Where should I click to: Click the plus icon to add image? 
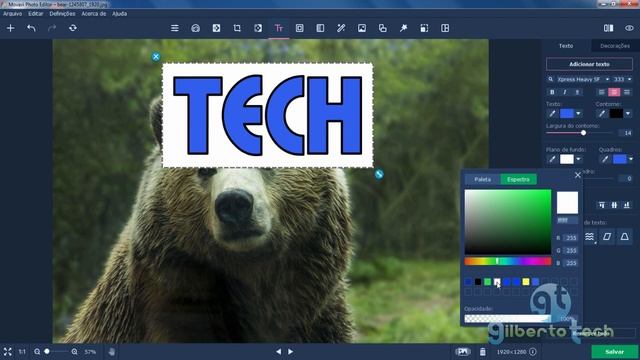click(x=11, y=28)
